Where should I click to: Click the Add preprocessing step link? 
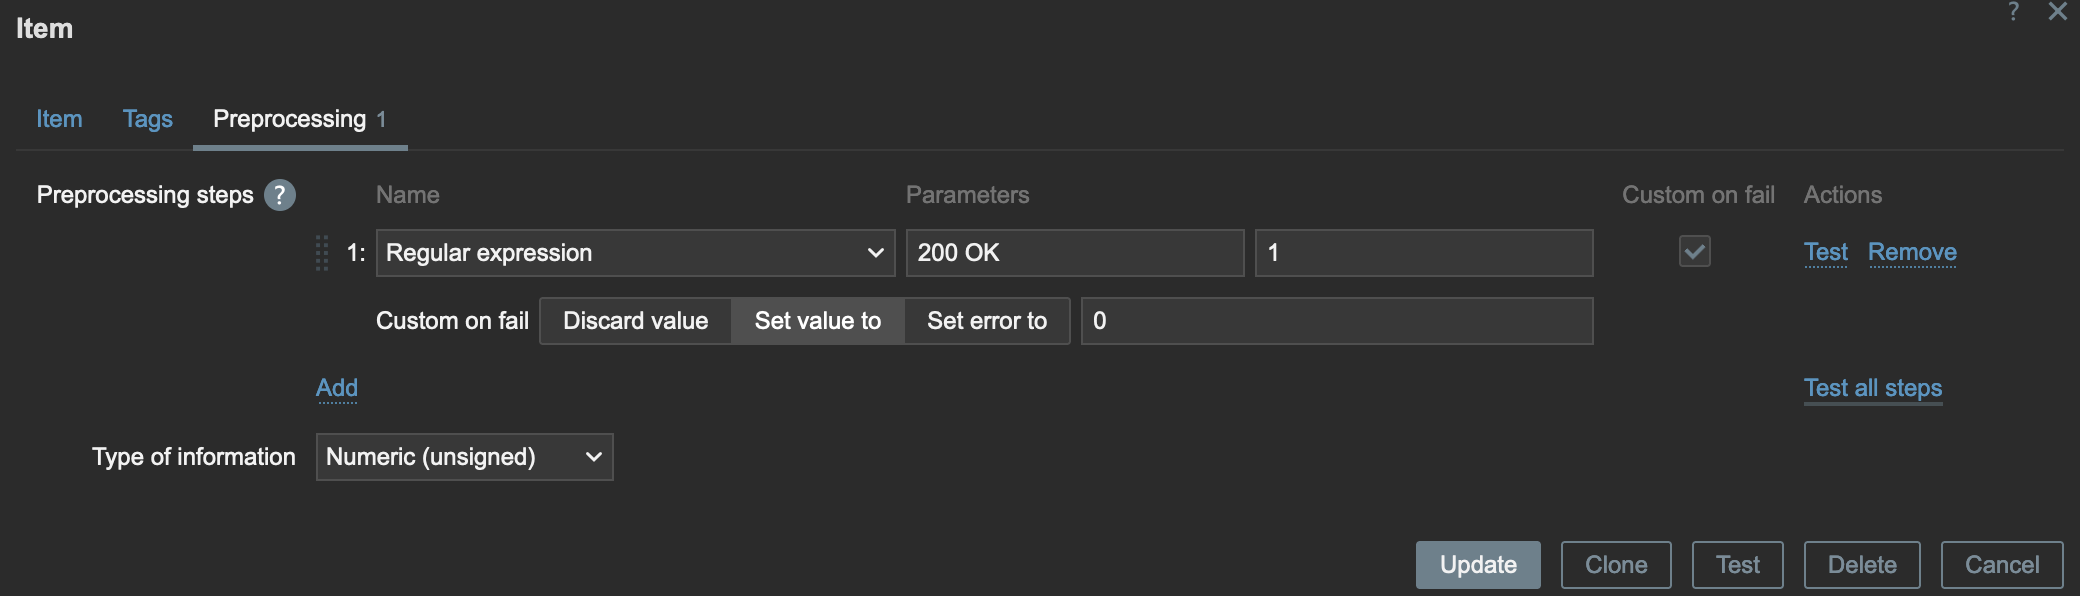point(337,388)
